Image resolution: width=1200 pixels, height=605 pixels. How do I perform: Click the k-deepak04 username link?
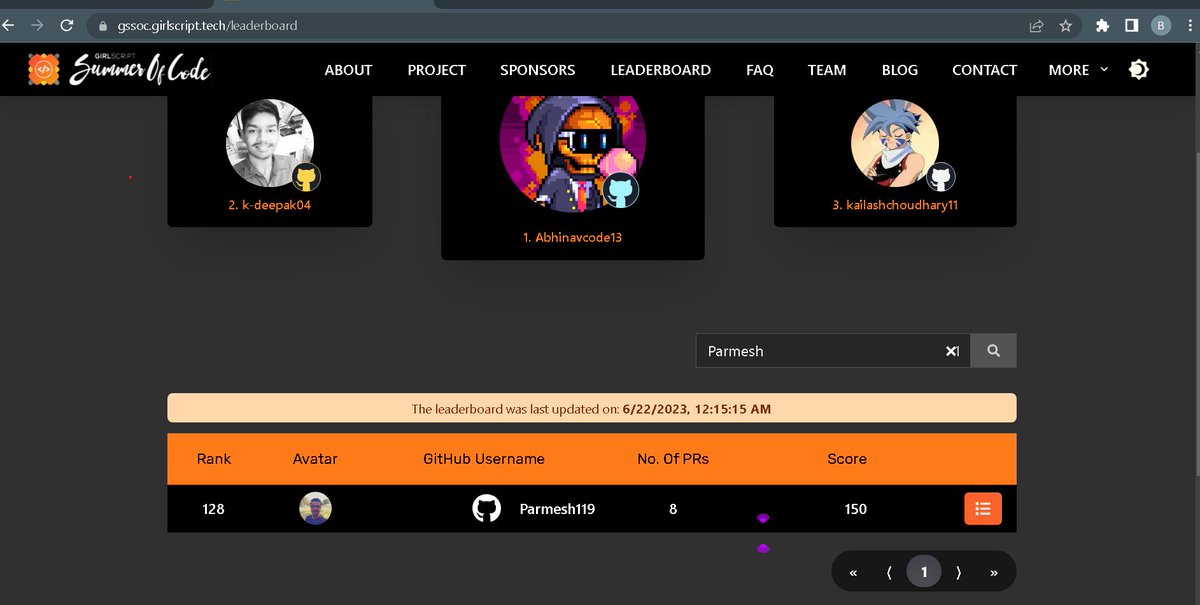(x=270, y=205)
